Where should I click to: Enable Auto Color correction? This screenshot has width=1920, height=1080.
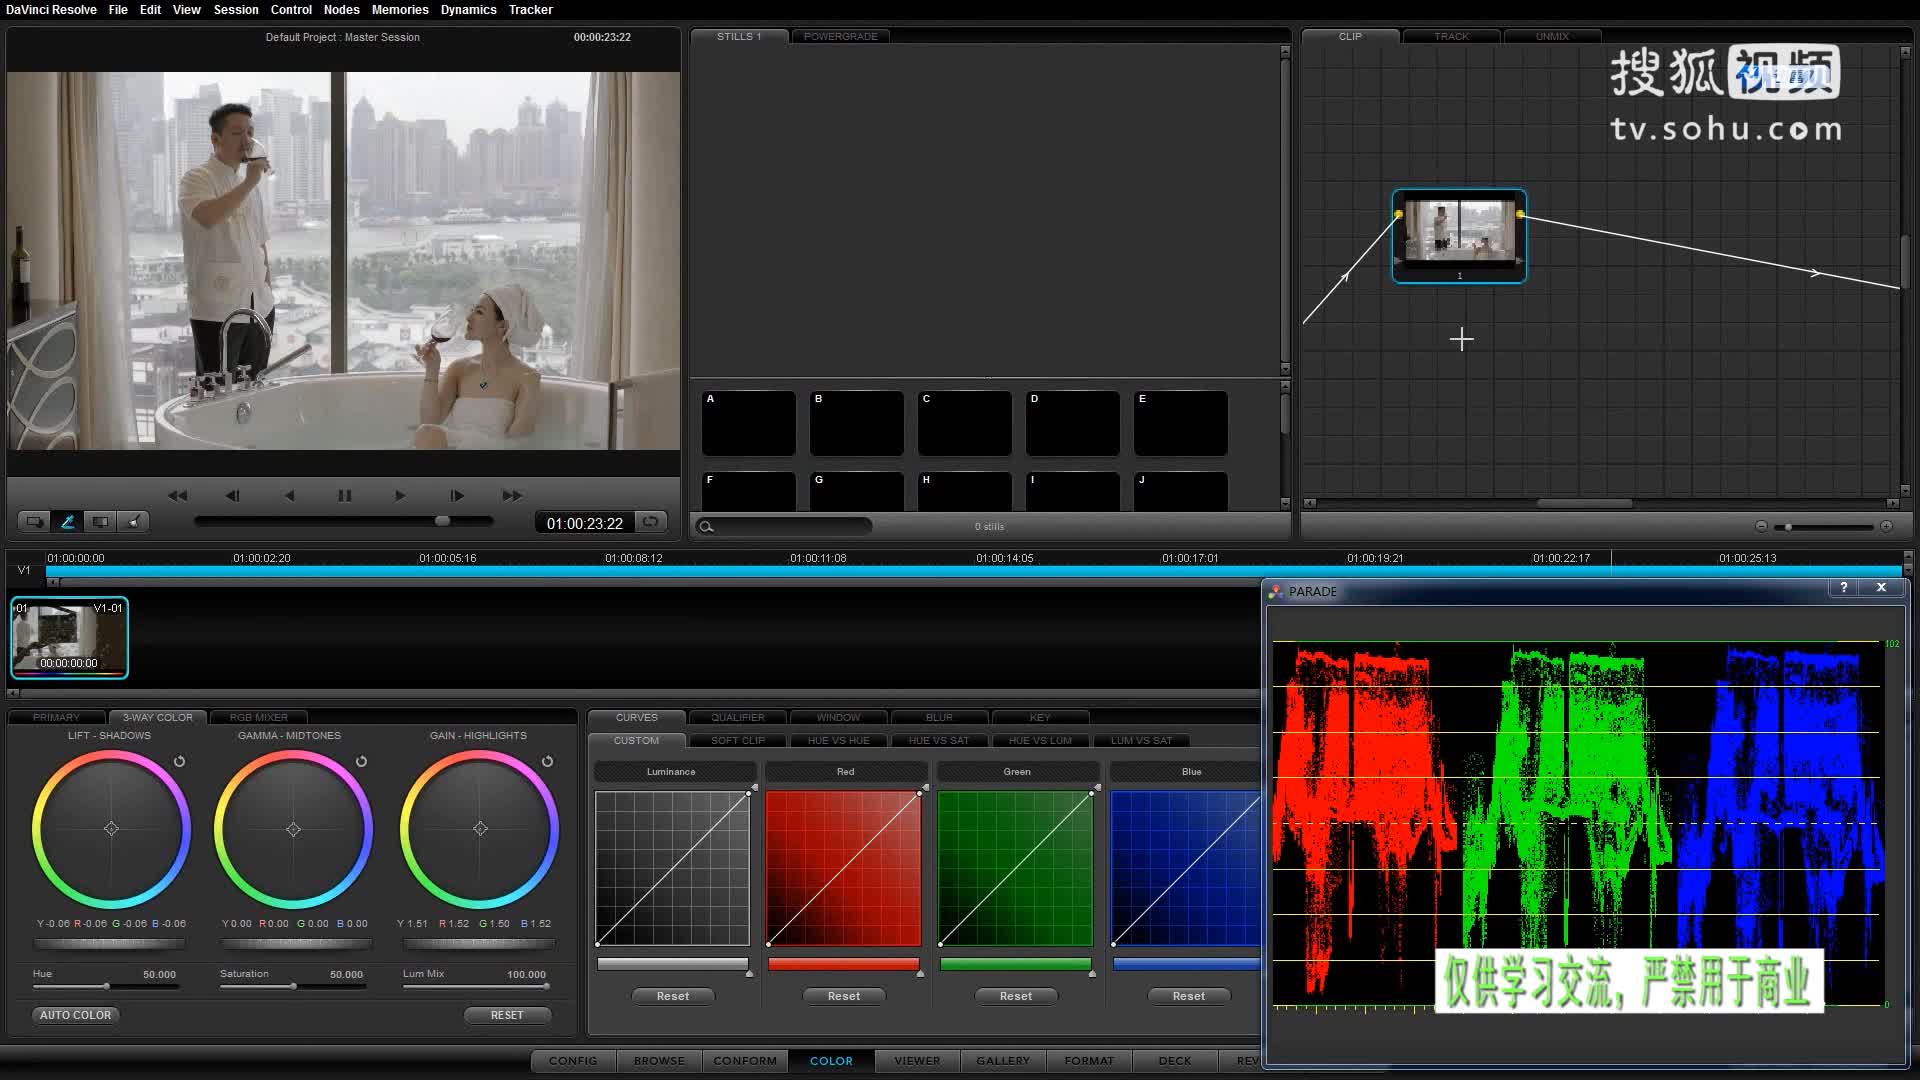(75, 1014)
